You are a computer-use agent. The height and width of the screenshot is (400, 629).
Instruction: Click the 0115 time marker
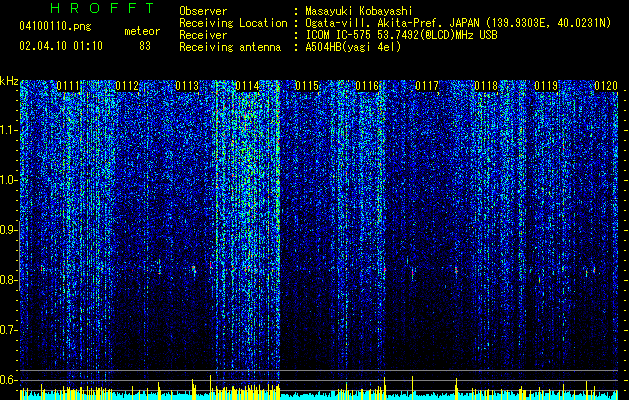(x=307, y=86)
